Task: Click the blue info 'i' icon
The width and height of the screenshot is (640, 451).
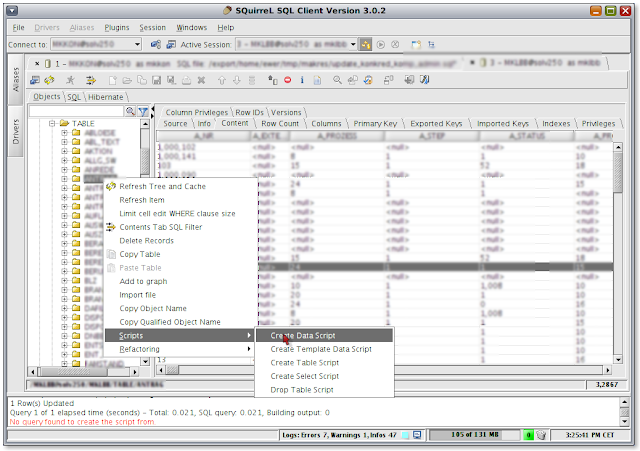Action: click(x=302, y=80)
